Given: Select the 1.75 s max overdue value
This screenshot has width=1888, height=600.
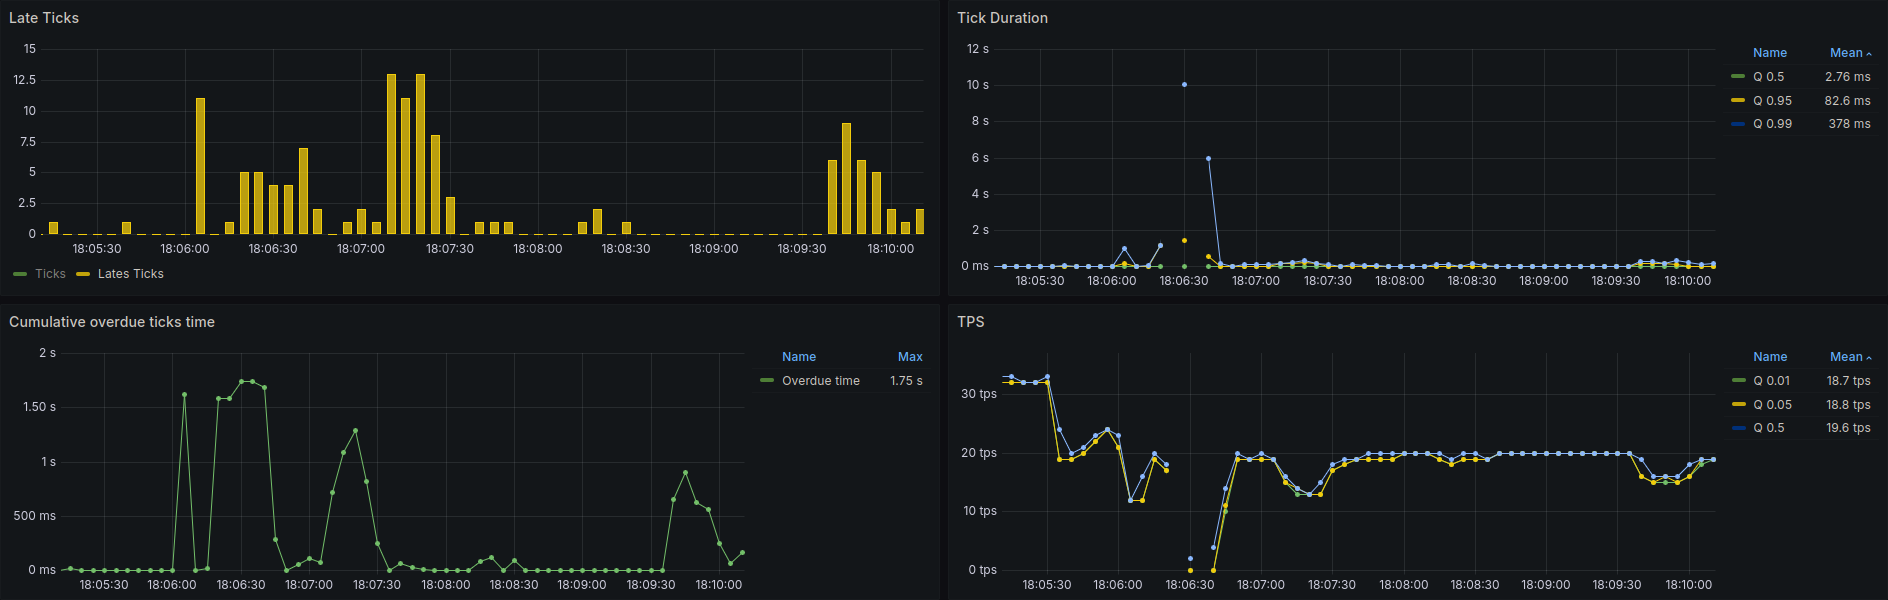Looking at the screenshot, I should [x=906, y=381].
